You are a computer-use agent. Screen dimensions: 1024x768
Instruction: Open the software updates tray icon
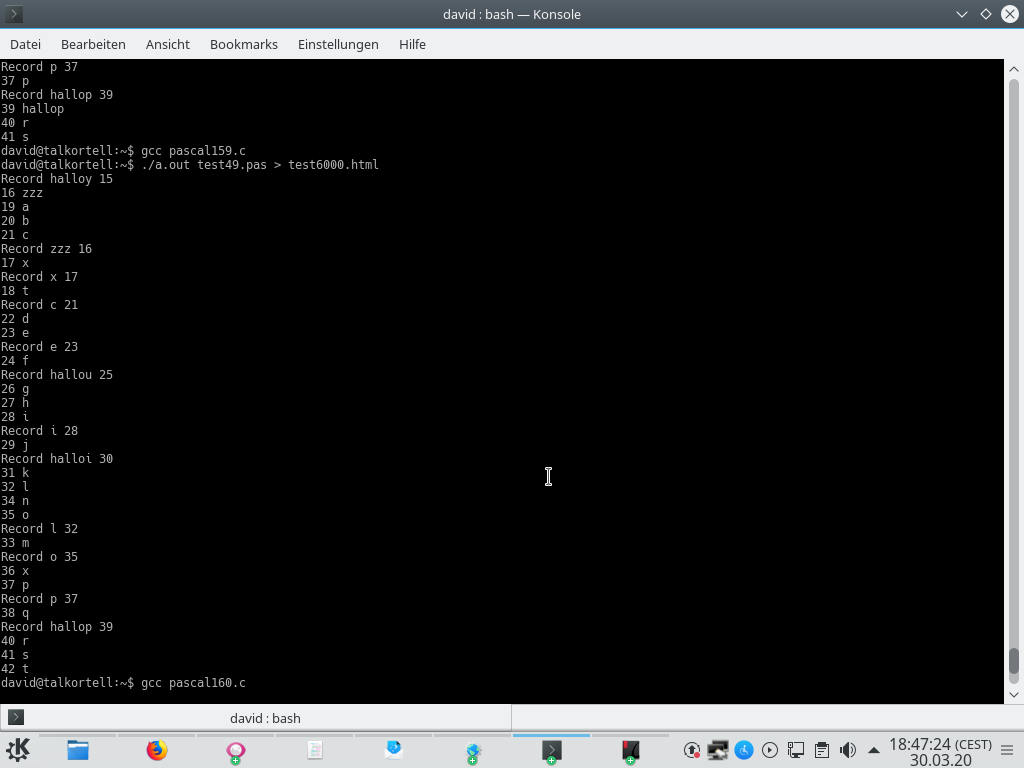[690, 750]
